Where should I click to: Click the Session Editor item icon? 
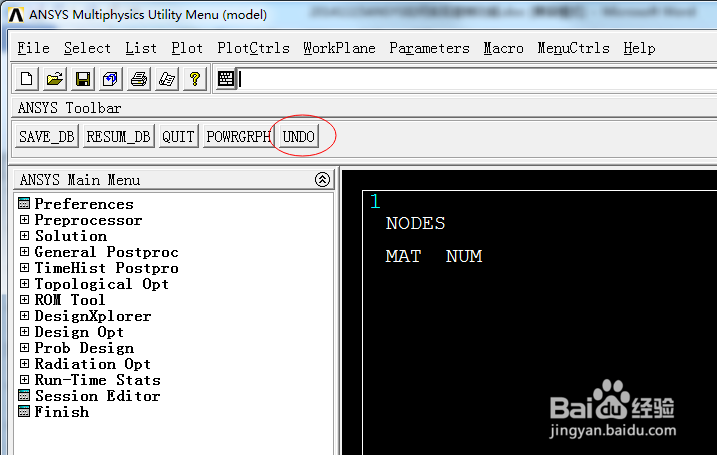(24, 395)
